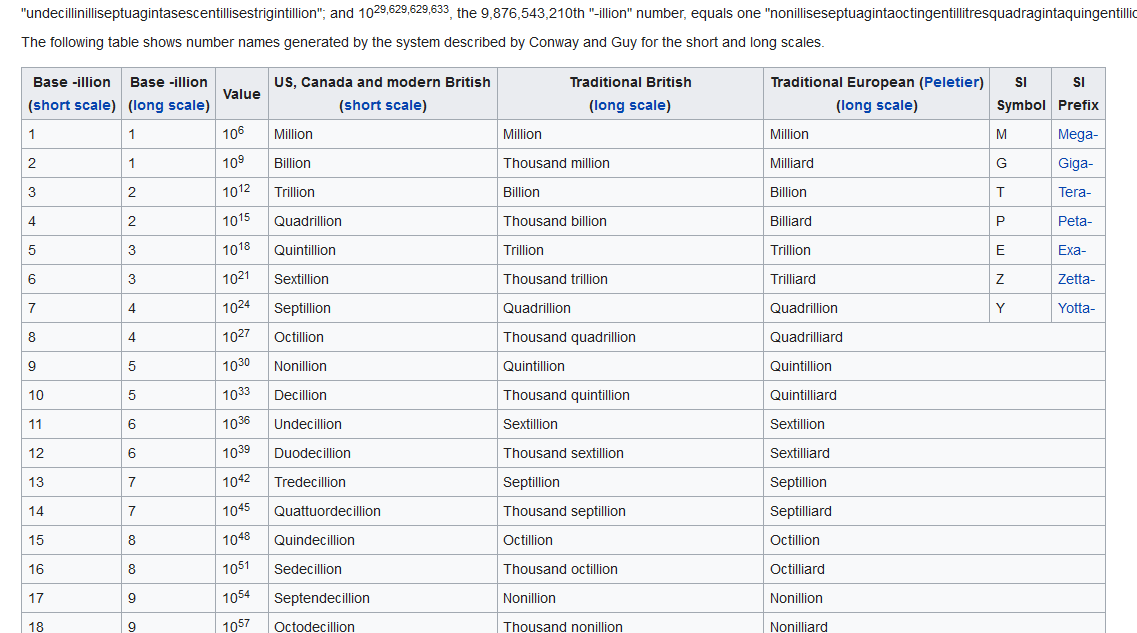1137x633 pixels.
Task: Click the 'Nonillion' cell in the 10^30 row
Action: [383, 366]
